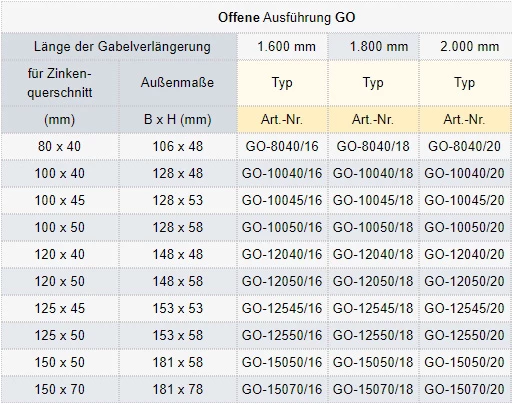Click the '125 x 45' cross-section cell
Image resolution: width=512 pixels, height=404 pixels.
point(60,308)
